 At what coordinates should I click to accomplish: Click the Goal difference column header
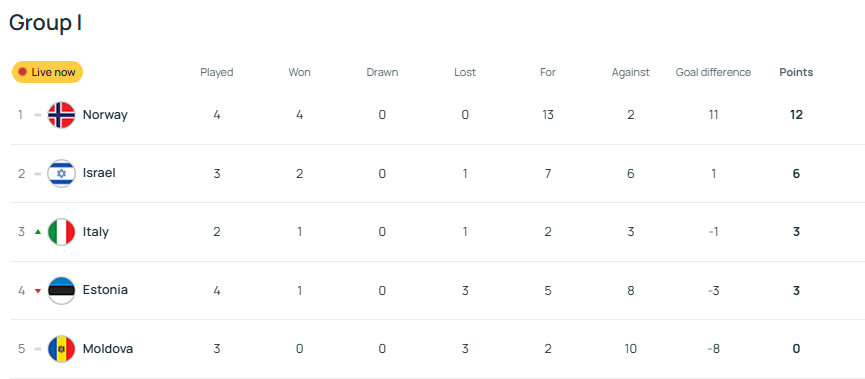(x=713, y=72)
